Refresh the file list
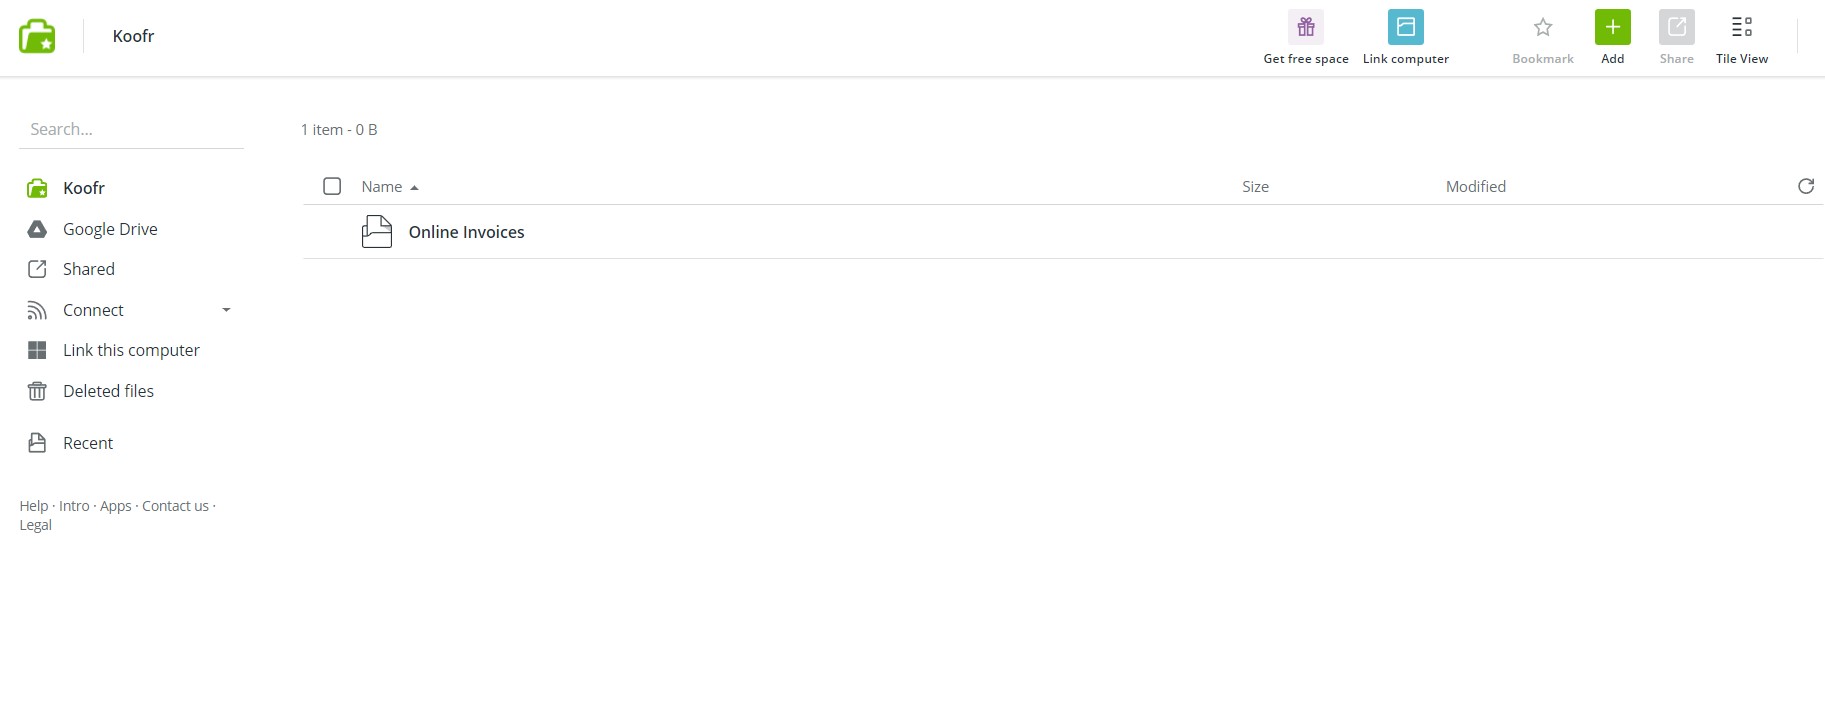 [x=1805, y=186]
